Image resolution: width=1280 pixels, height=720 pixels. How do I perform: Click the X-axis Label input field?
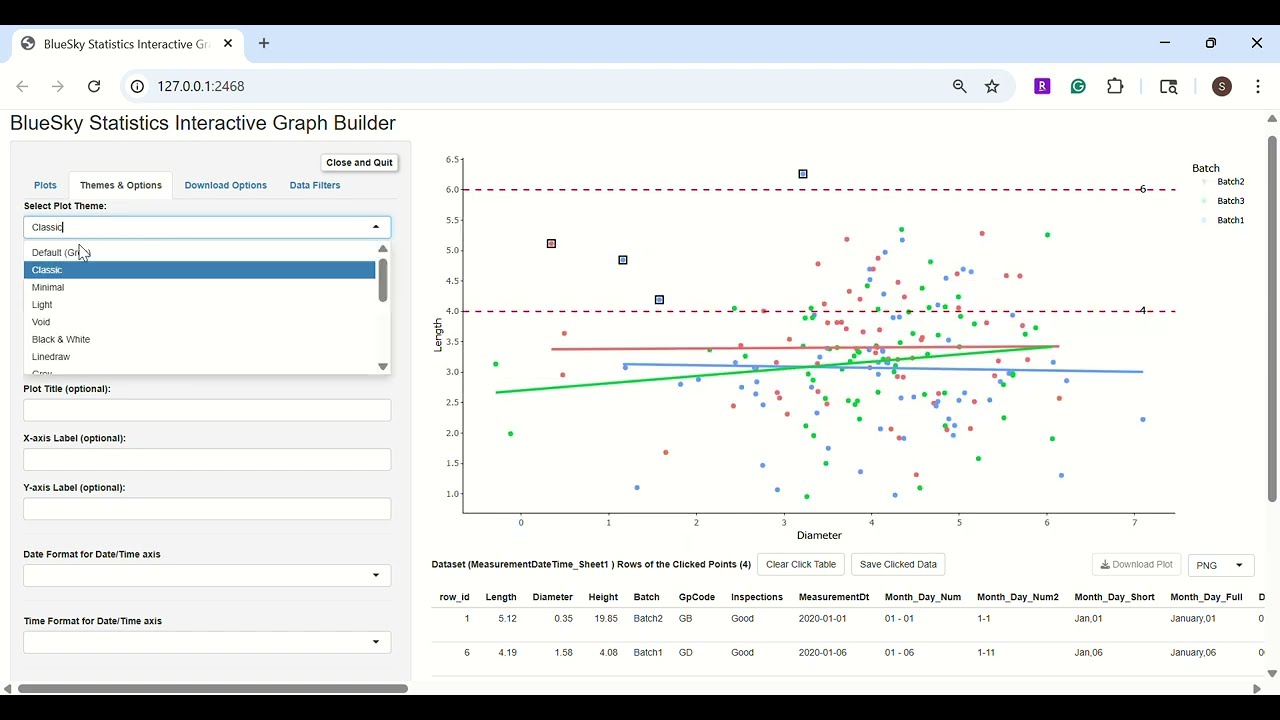(207, 459)
